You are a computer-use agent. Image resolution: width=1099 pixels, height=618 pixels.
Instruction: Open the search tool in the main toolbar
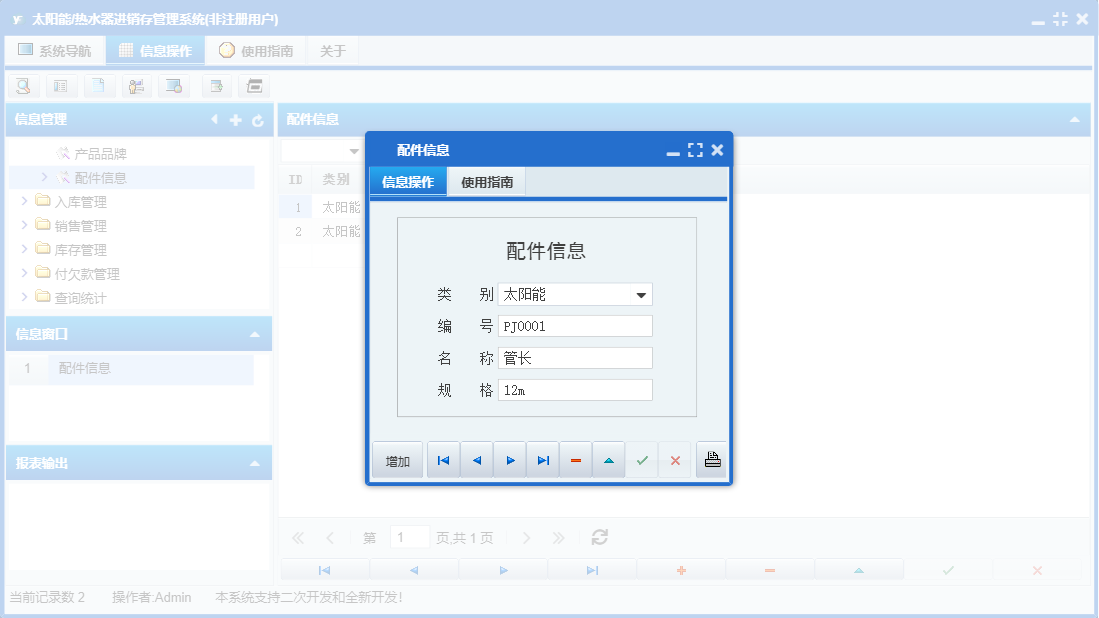(x=23, y=86)
